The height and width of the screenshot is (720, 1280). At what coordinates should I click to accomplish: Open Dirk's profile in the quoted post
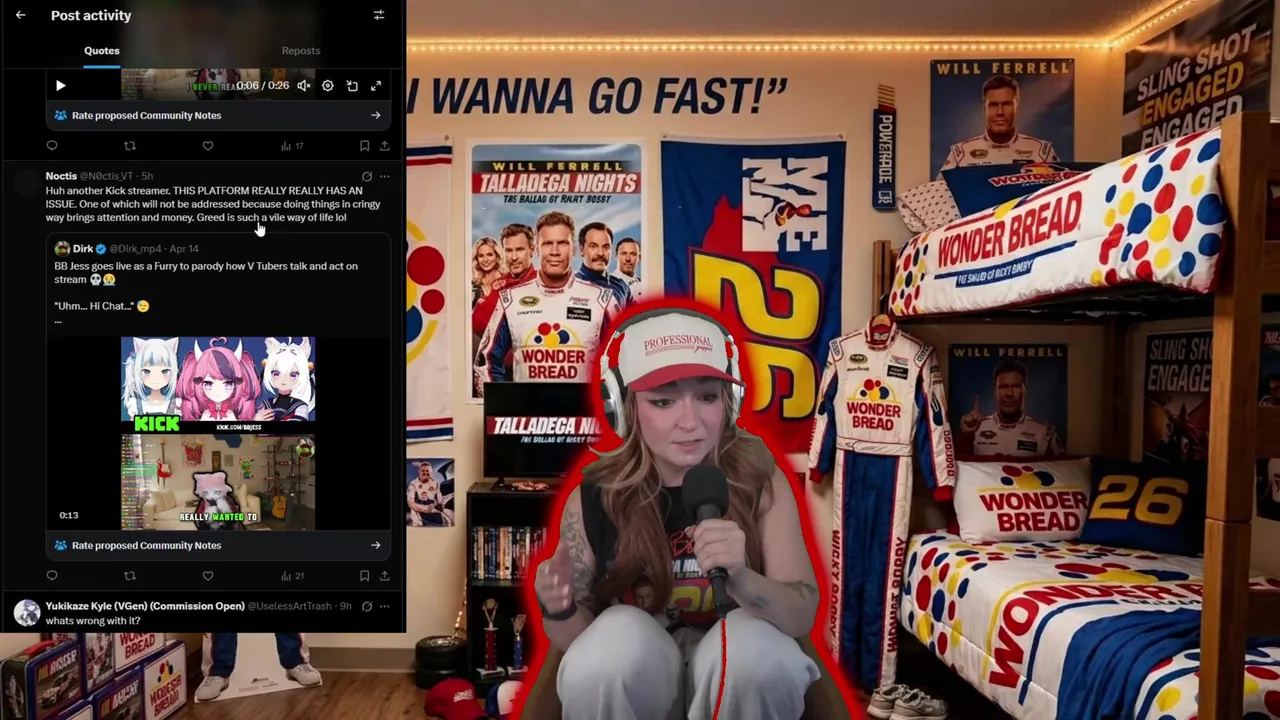(x=83, y=248)
